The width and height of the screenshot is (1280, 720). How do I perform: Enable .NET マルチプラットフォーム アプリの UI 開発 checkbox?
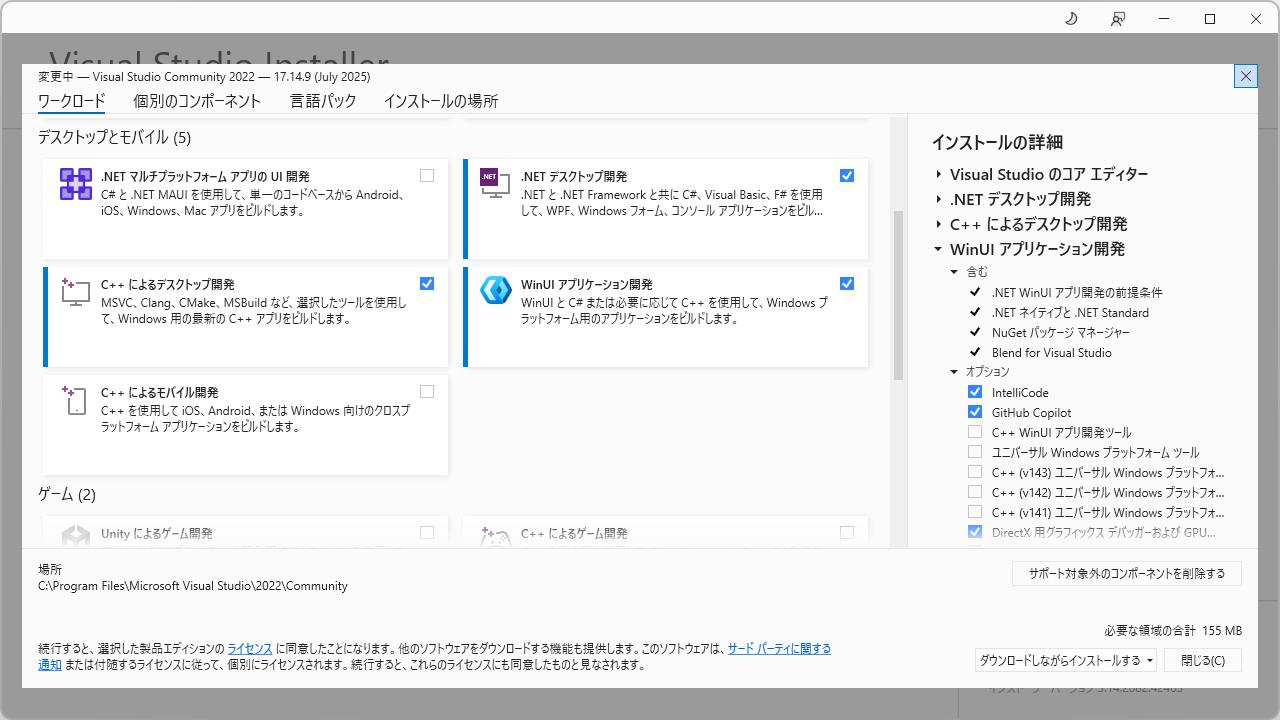click(x=427, y=176)
